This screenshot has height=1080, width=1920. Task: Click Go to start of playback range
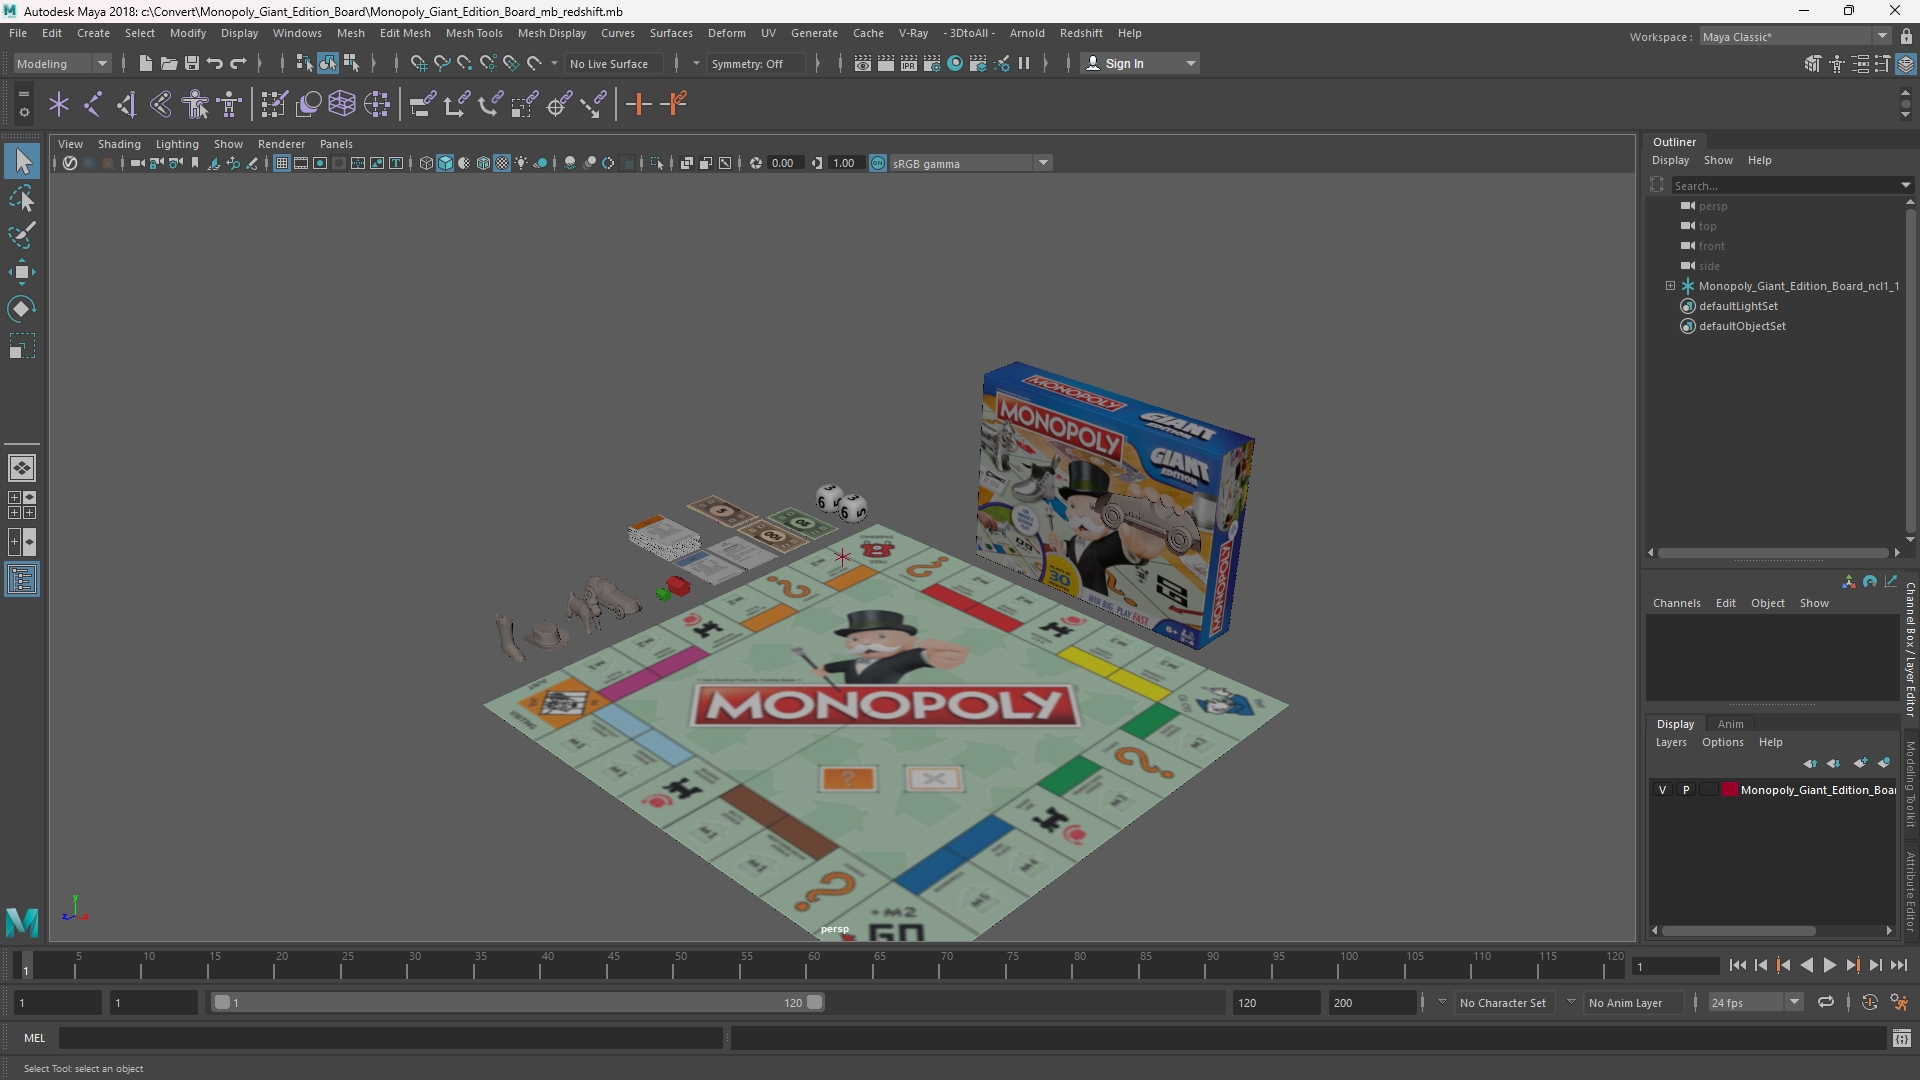pyautogui.click(x=1737, y=965)
